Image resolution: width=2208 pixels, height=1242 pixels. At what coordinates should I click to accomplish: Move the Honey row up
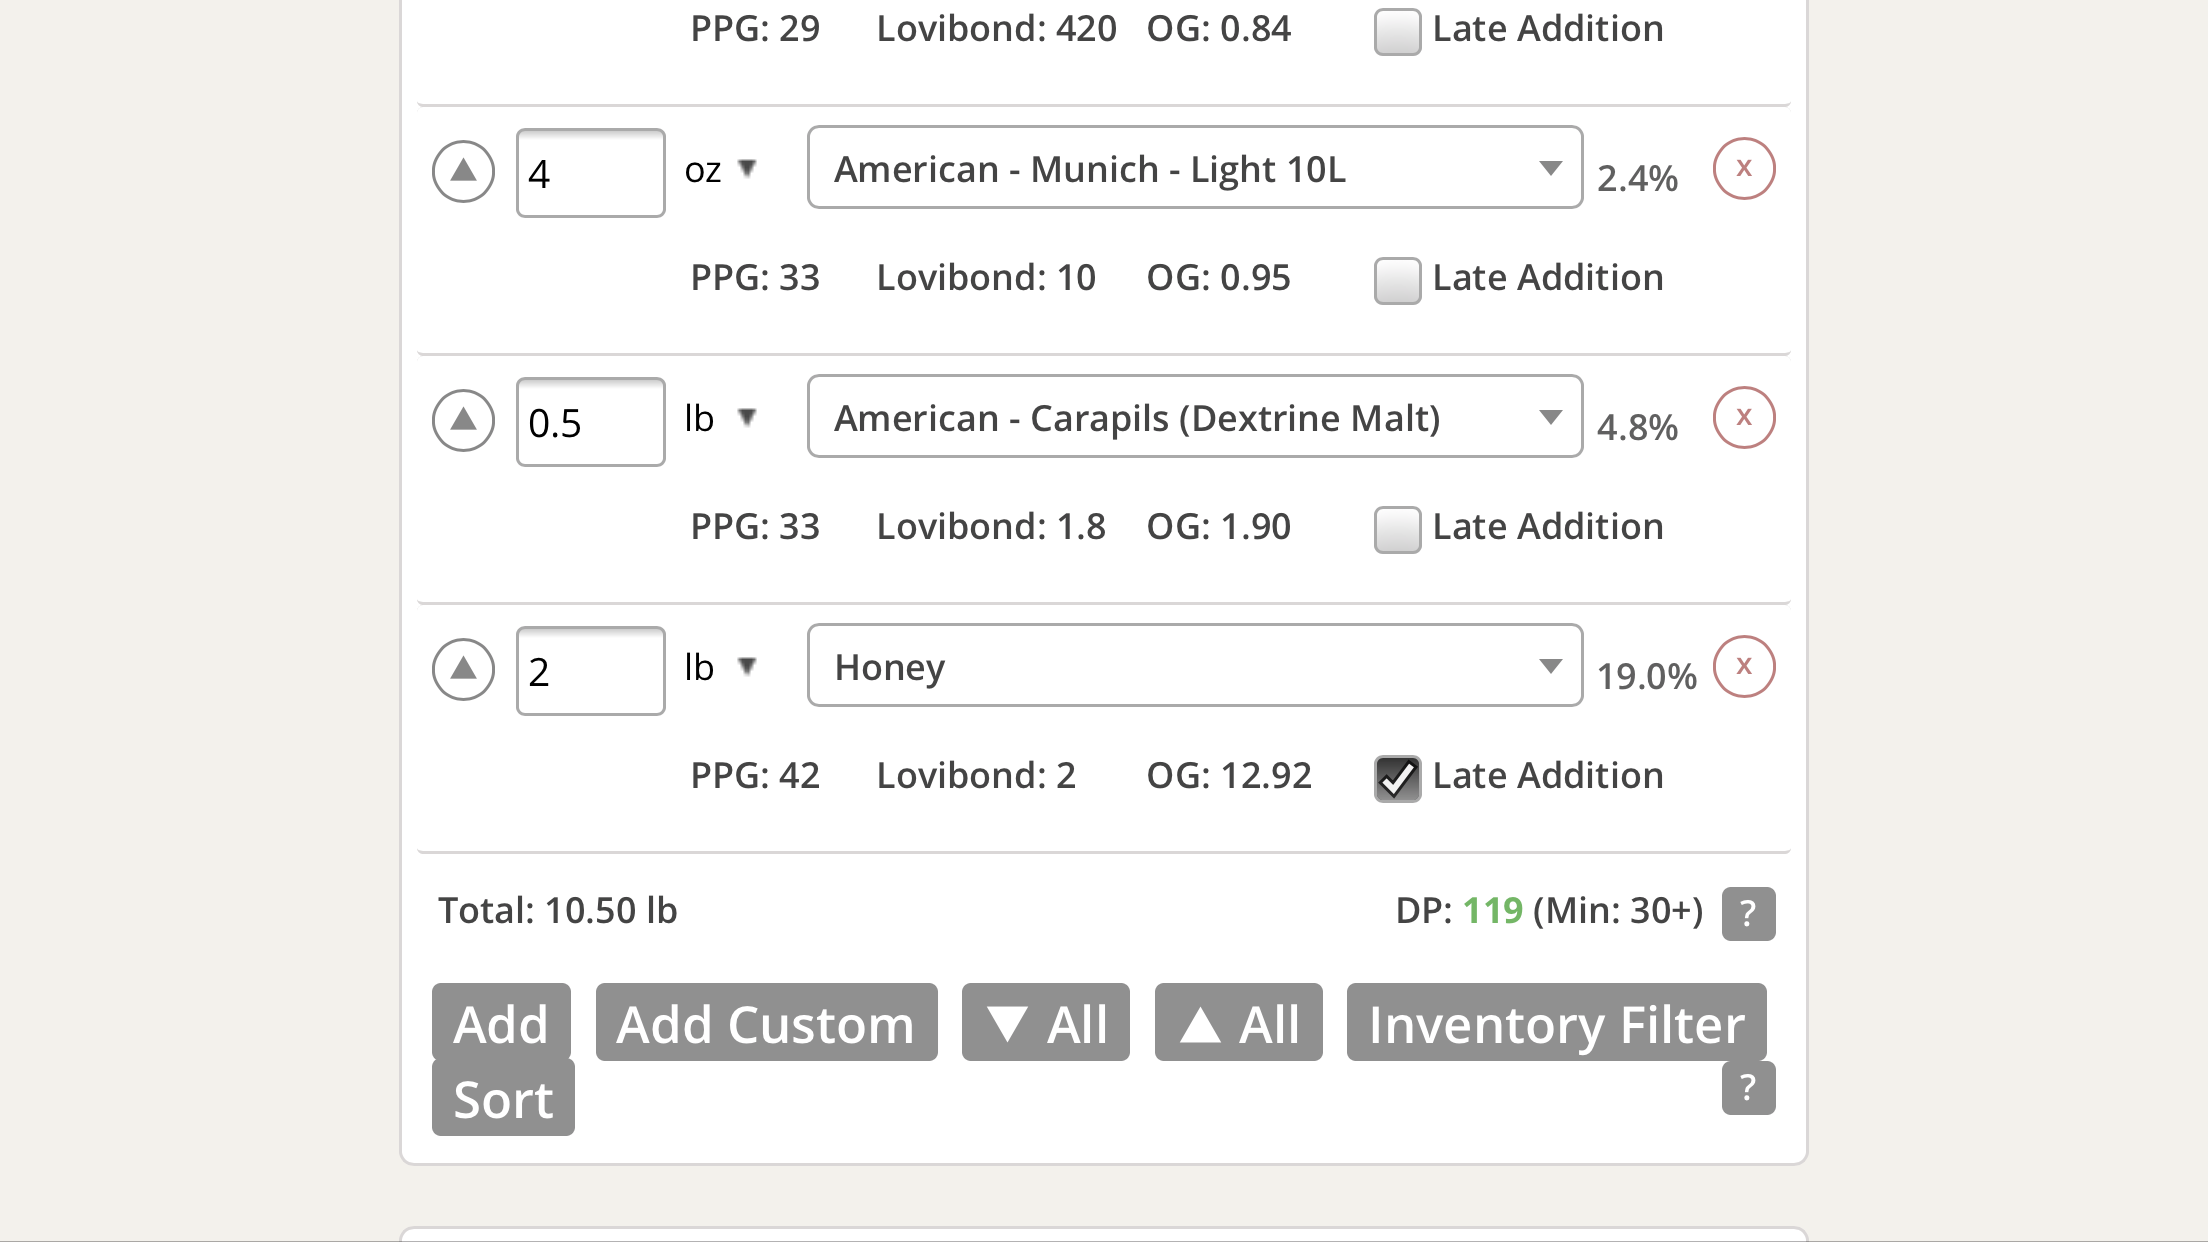point(463,669)
